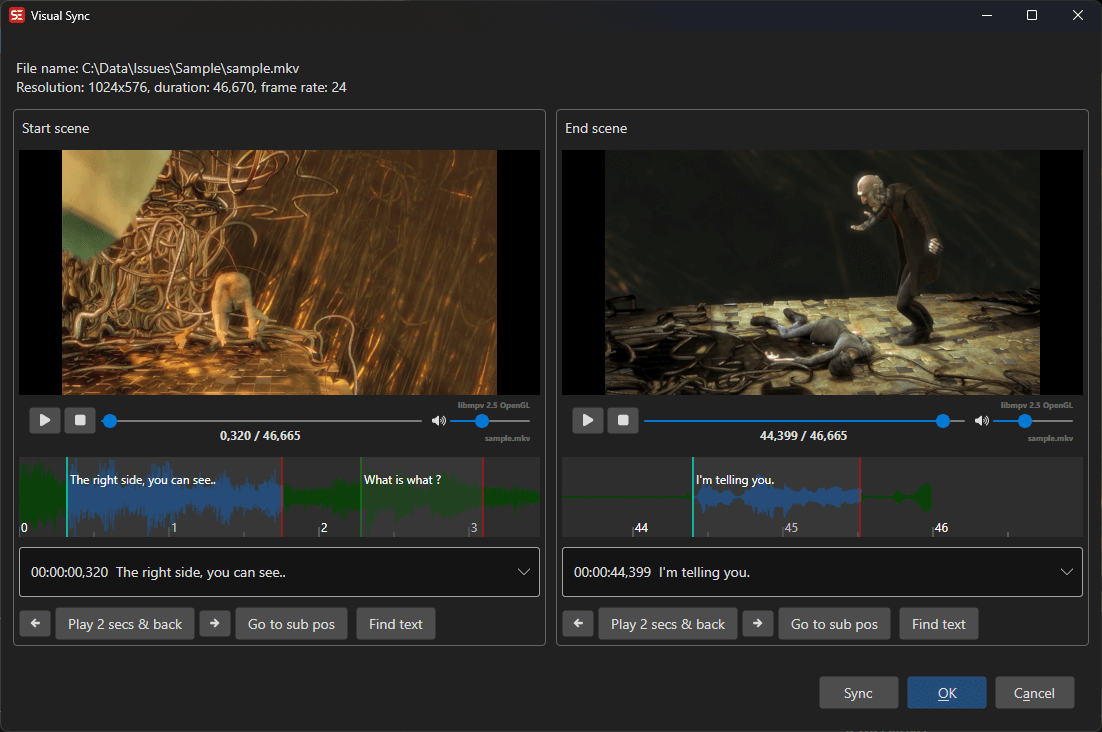The height and width of the screenshot is (732, 1102).
Task: Mute the start scene audio
Action: (x=439, y=420)
